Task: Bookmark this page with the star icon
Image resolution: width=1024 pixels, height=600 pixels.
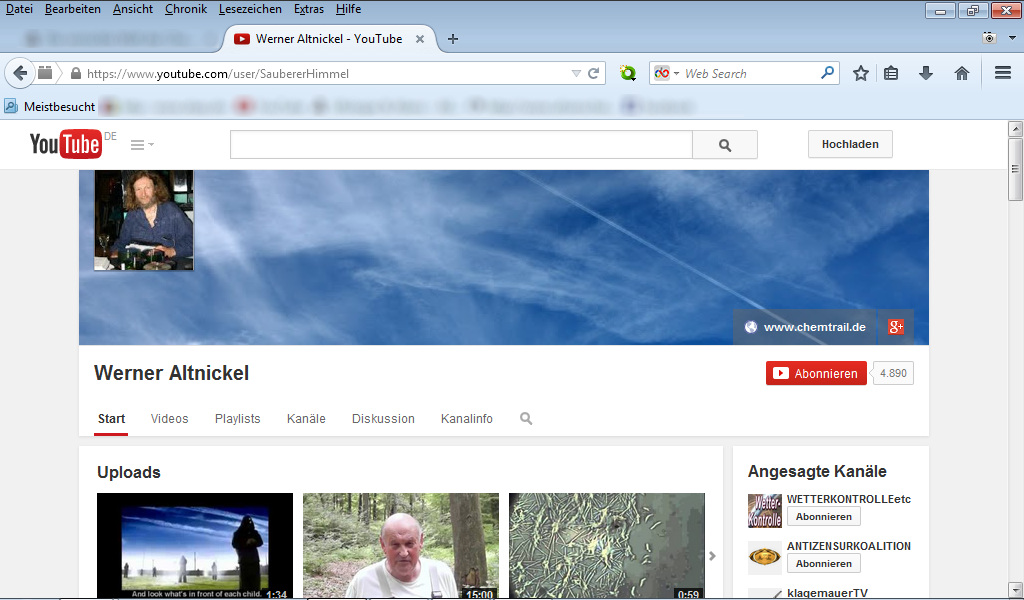Action: point(861,73)
